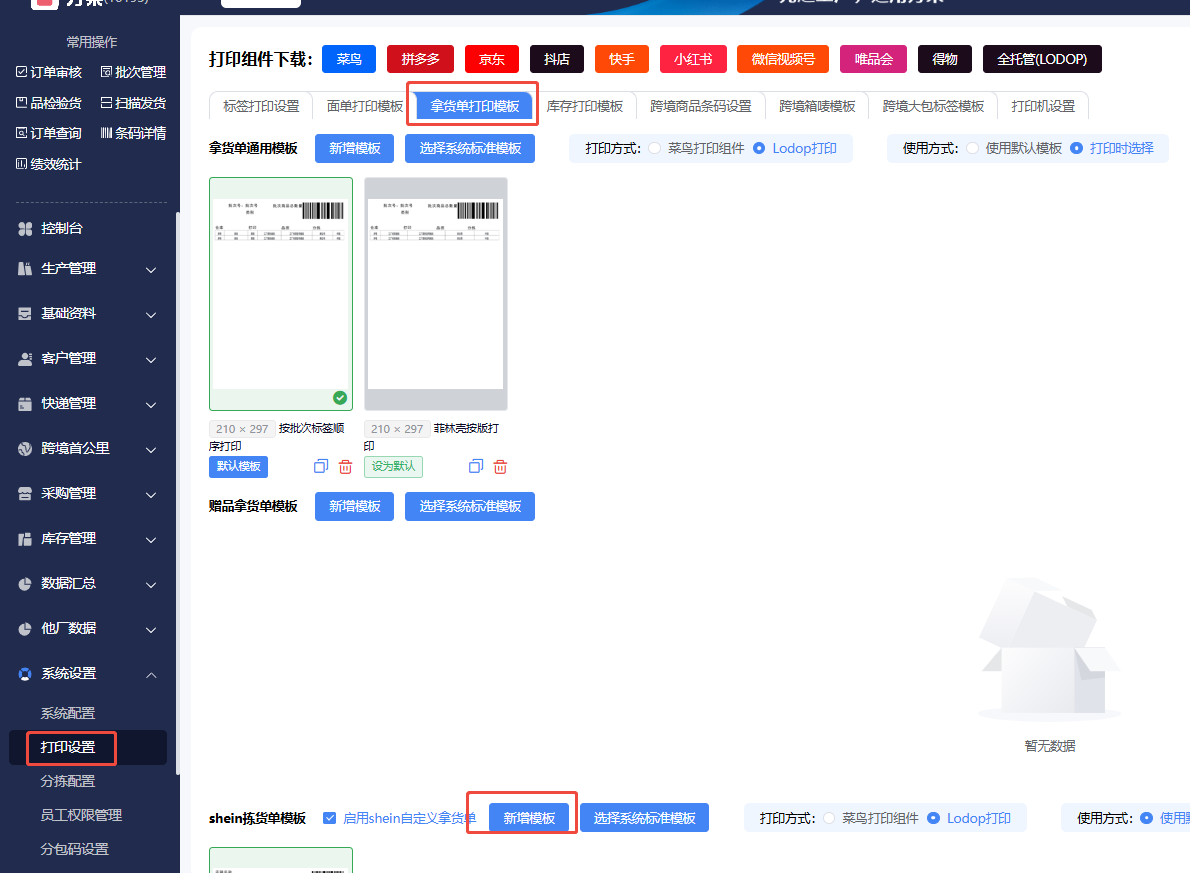Open 条码详情 quick action
Viewport: 1190px width, 873px height.
point(134,133)
